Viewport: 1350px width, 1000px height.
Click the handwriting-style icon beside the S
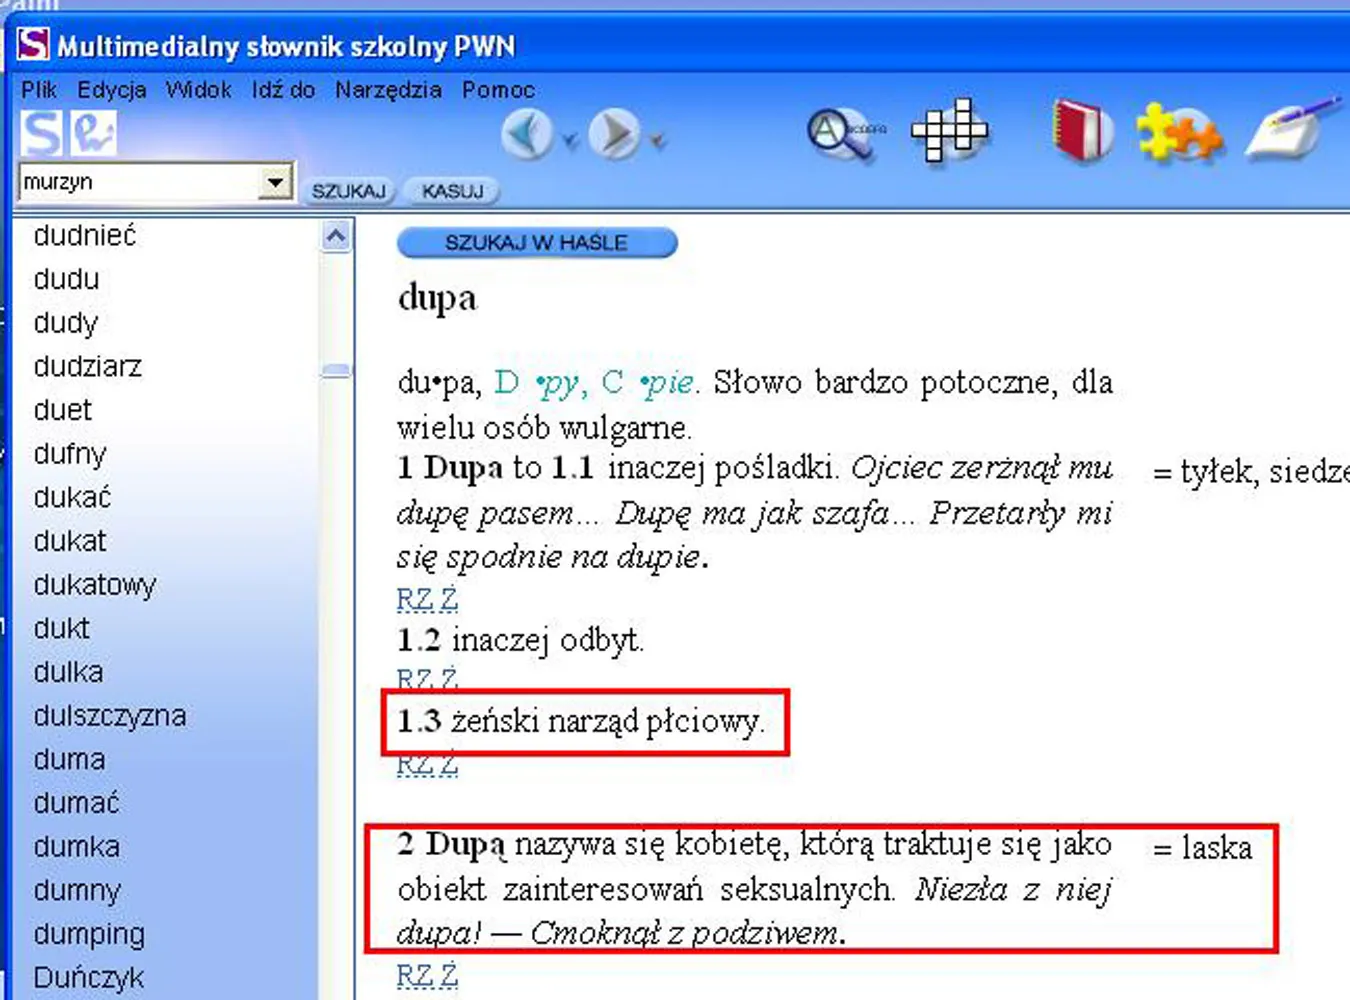(x=93, y=133)
